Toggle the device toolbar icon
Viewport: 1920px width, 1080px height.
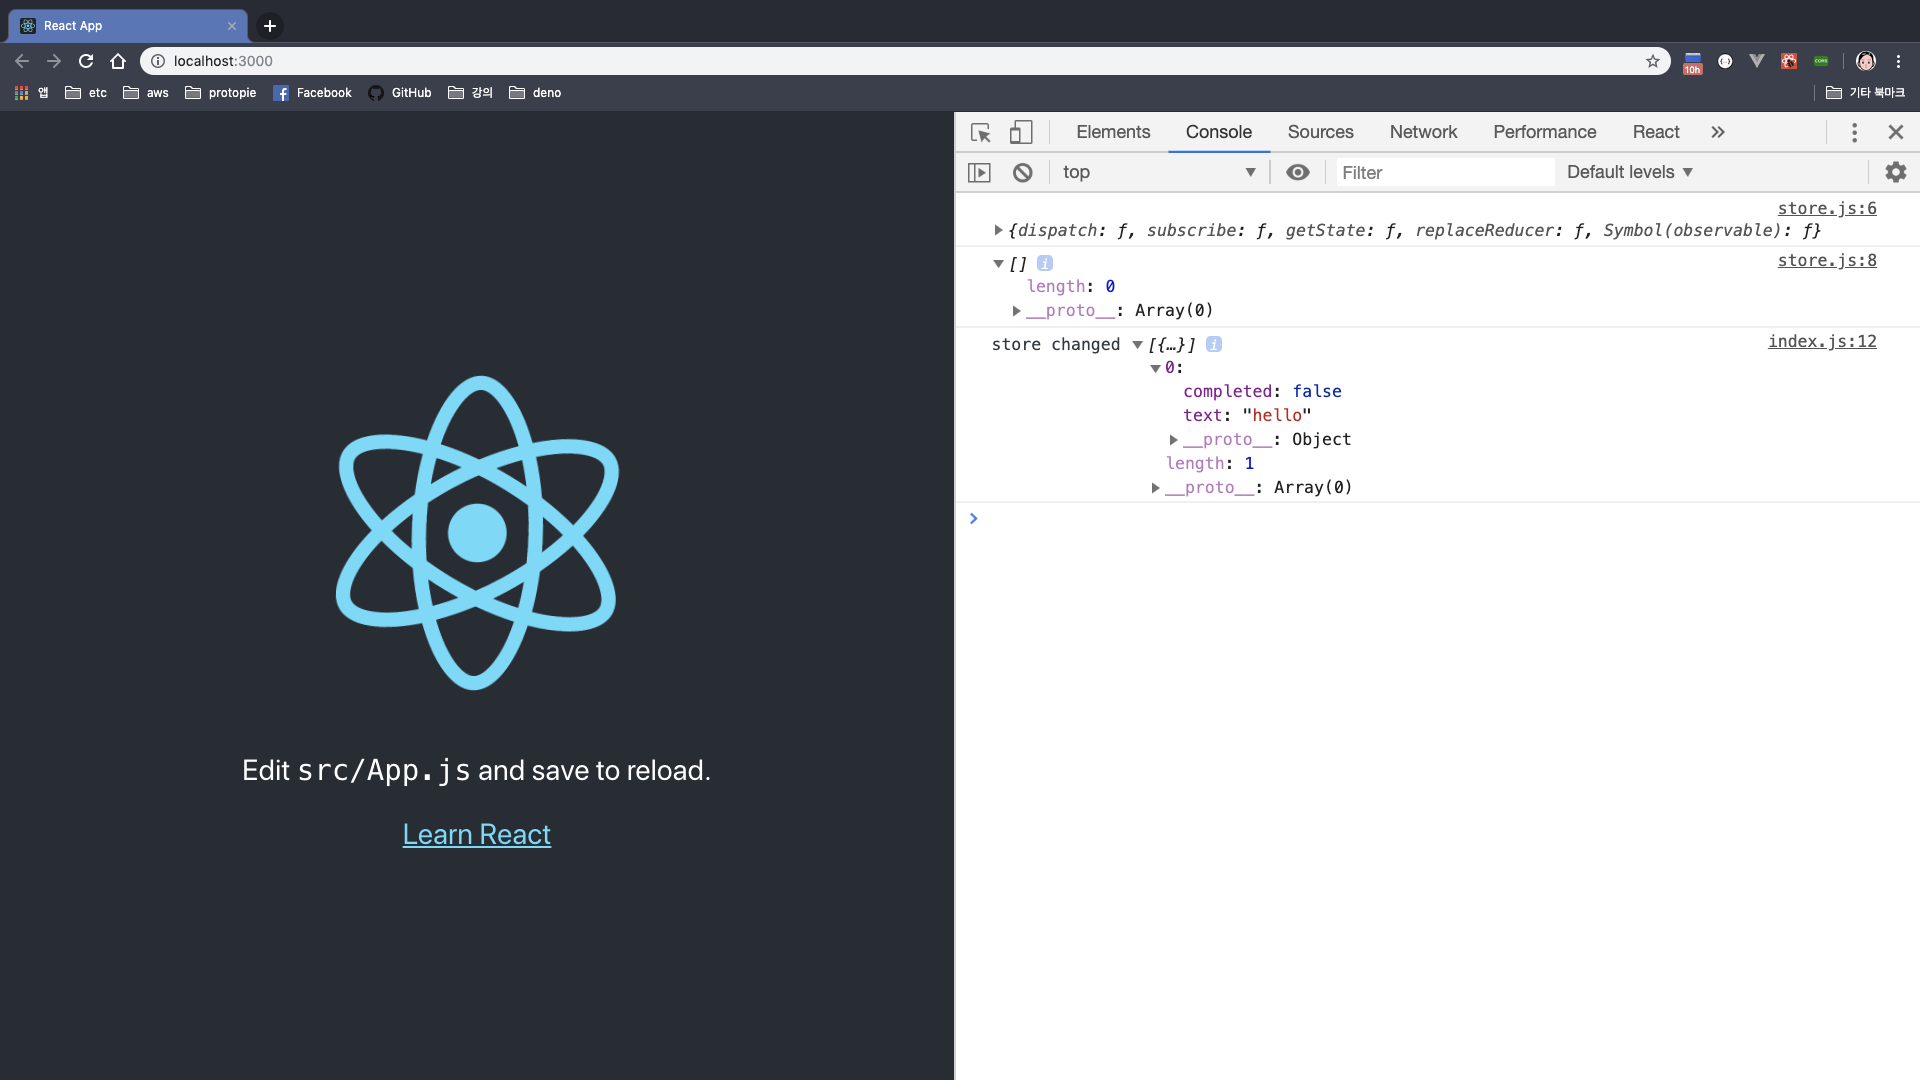pyautogui.click(x=1020, y=132)
